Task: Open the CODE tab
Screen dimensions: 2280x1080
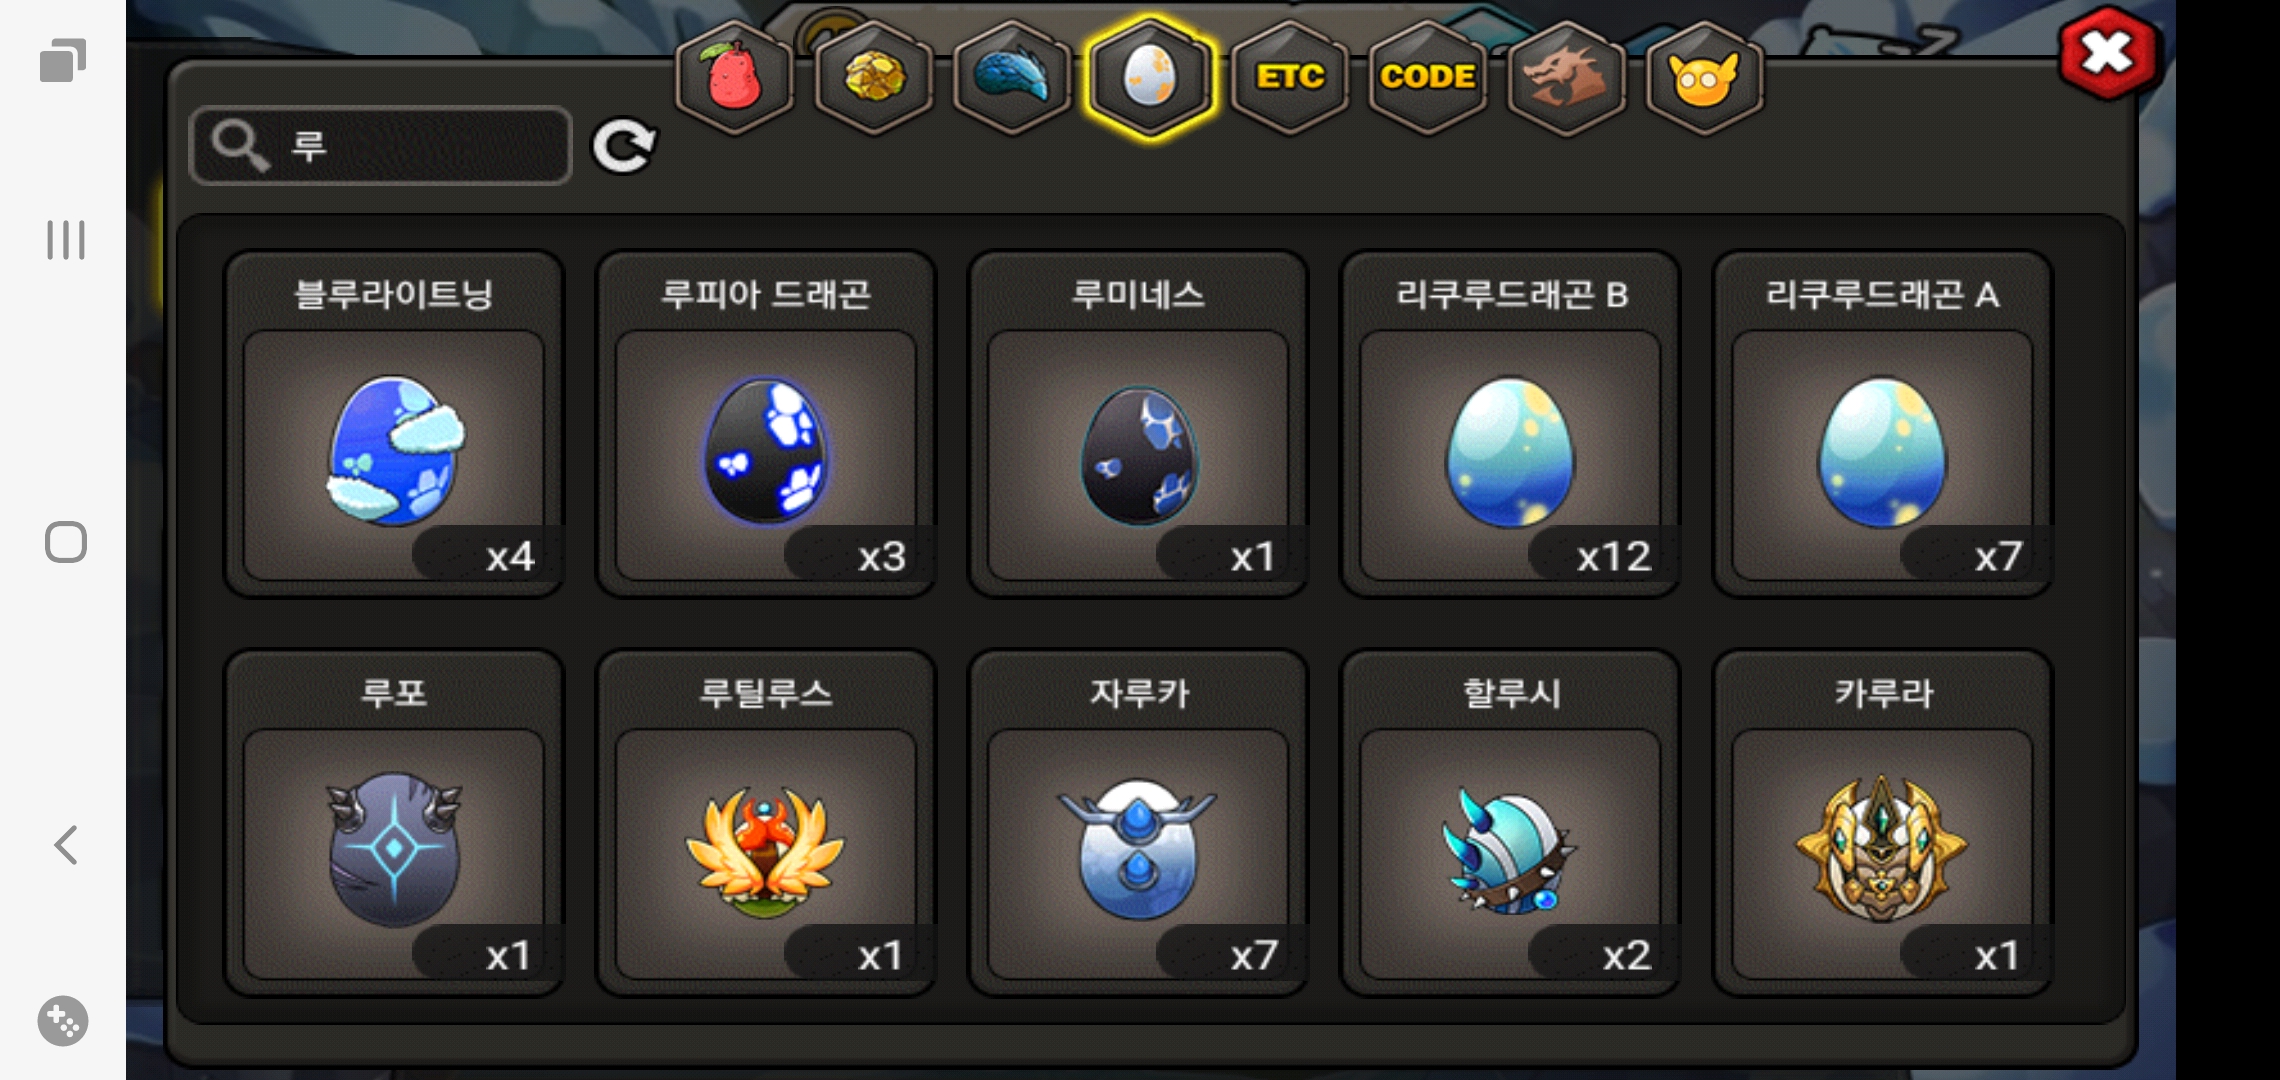Action: (x=1428, y=76)
